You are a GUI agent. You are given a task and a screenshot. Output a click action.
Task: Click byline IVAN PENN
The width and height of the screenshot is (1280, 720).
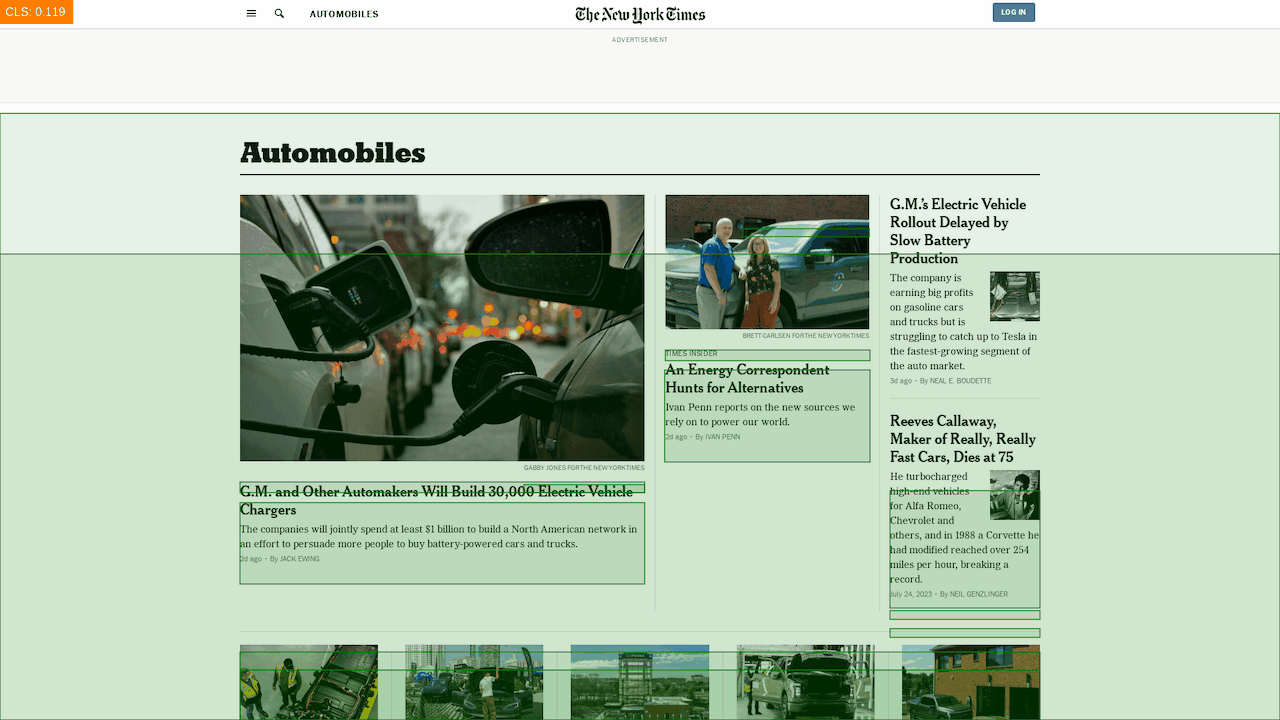pyautogui.click(x=723, y=437)
